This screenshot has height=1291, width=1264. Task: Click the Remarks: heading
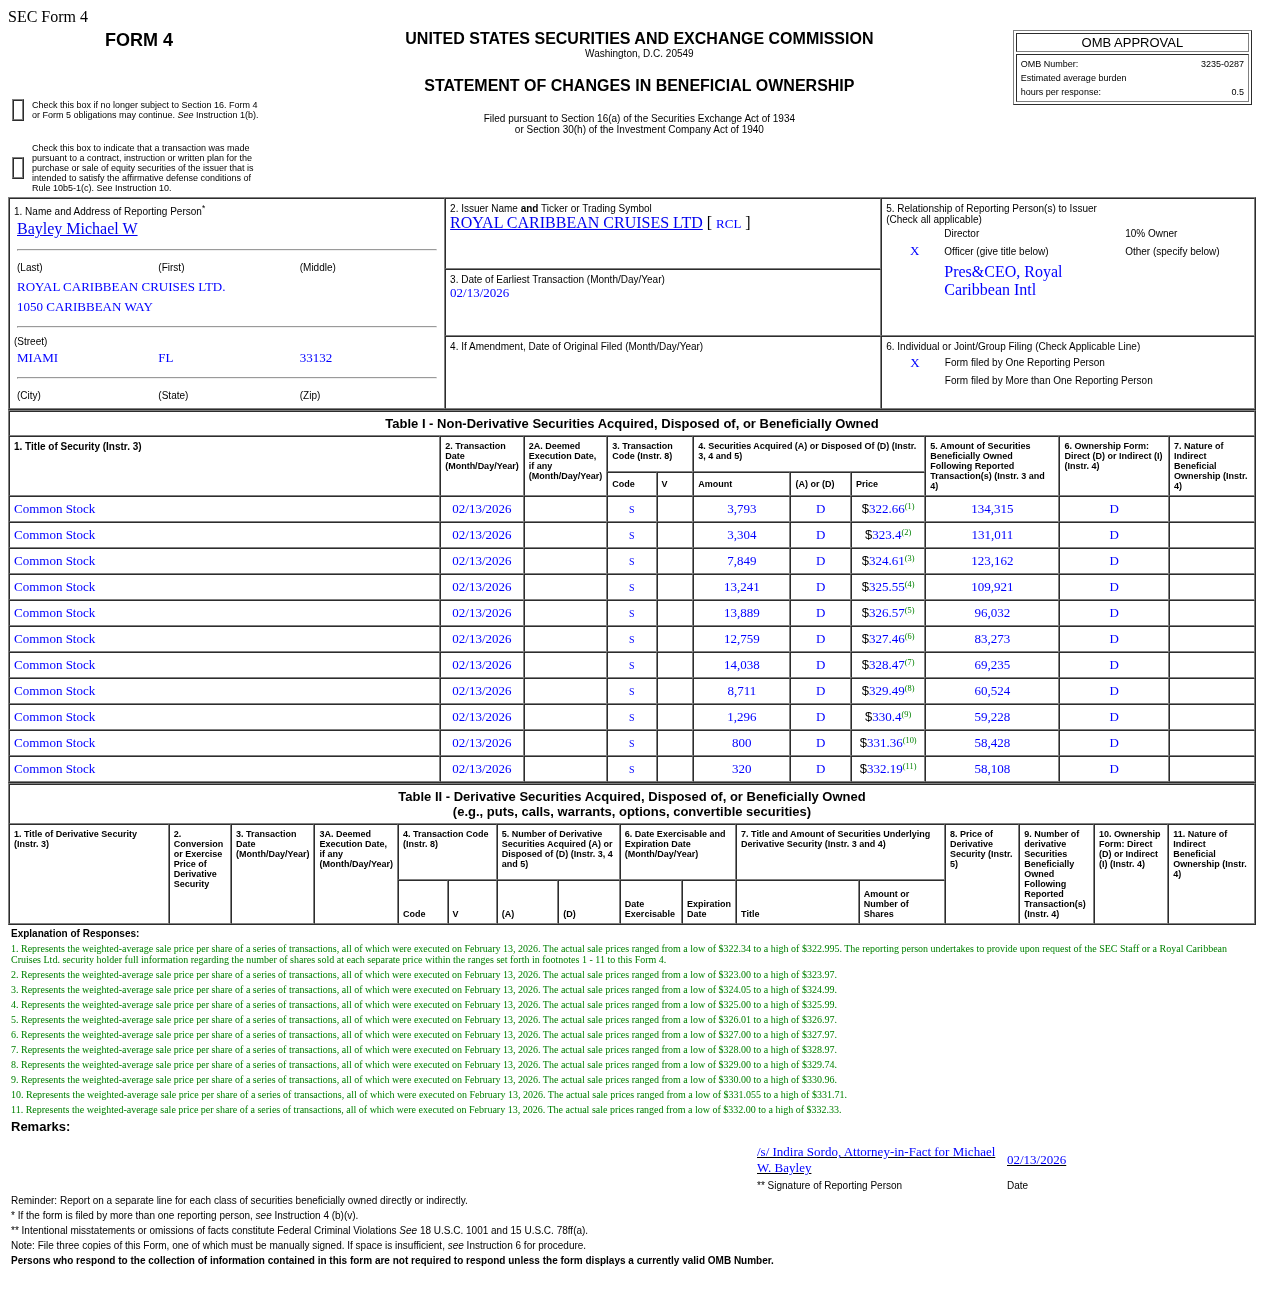pos(41,1127)
